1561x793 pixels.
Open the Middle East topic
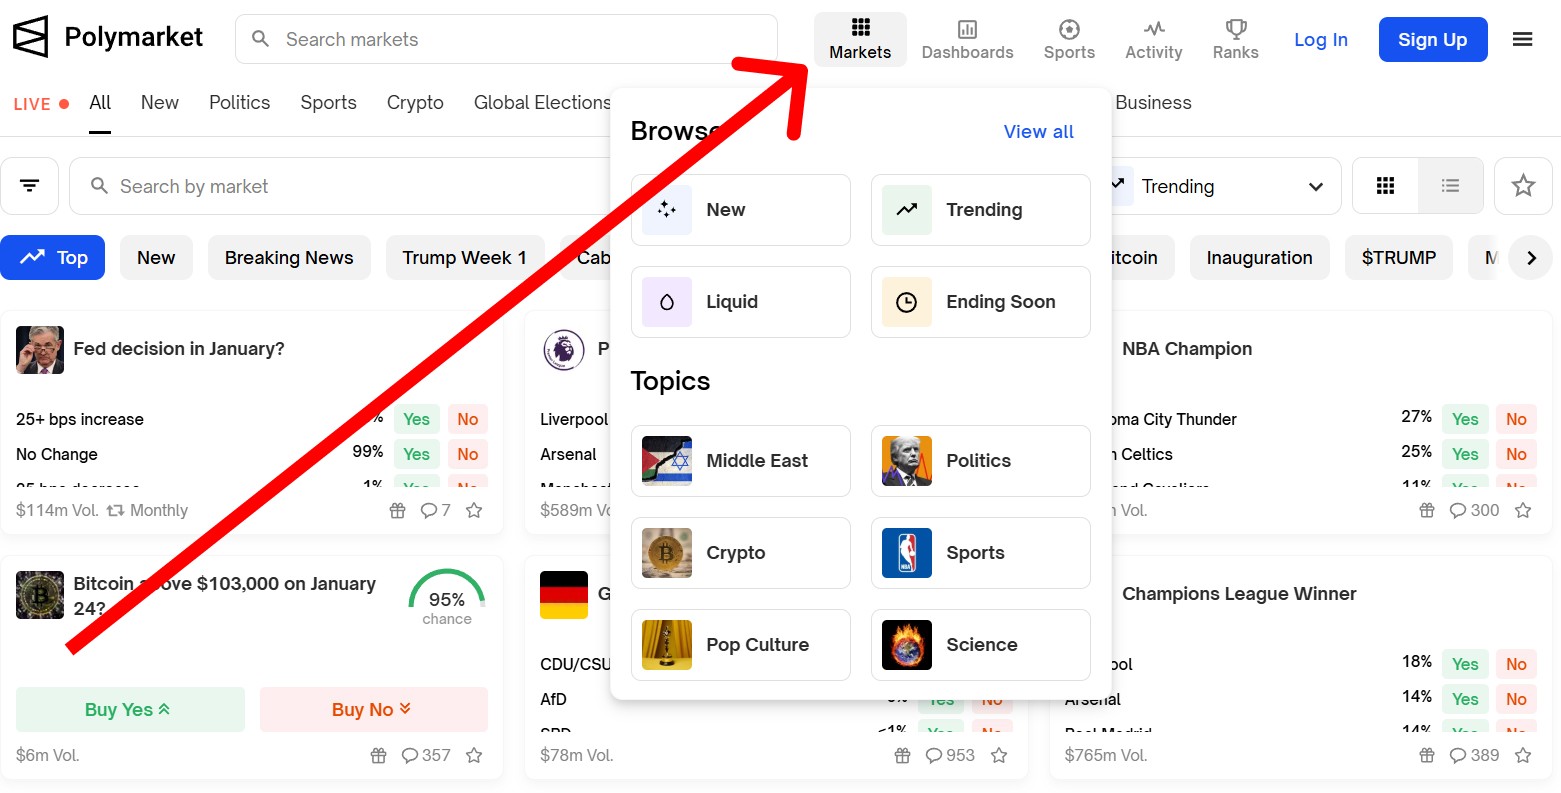click(741, 461)
